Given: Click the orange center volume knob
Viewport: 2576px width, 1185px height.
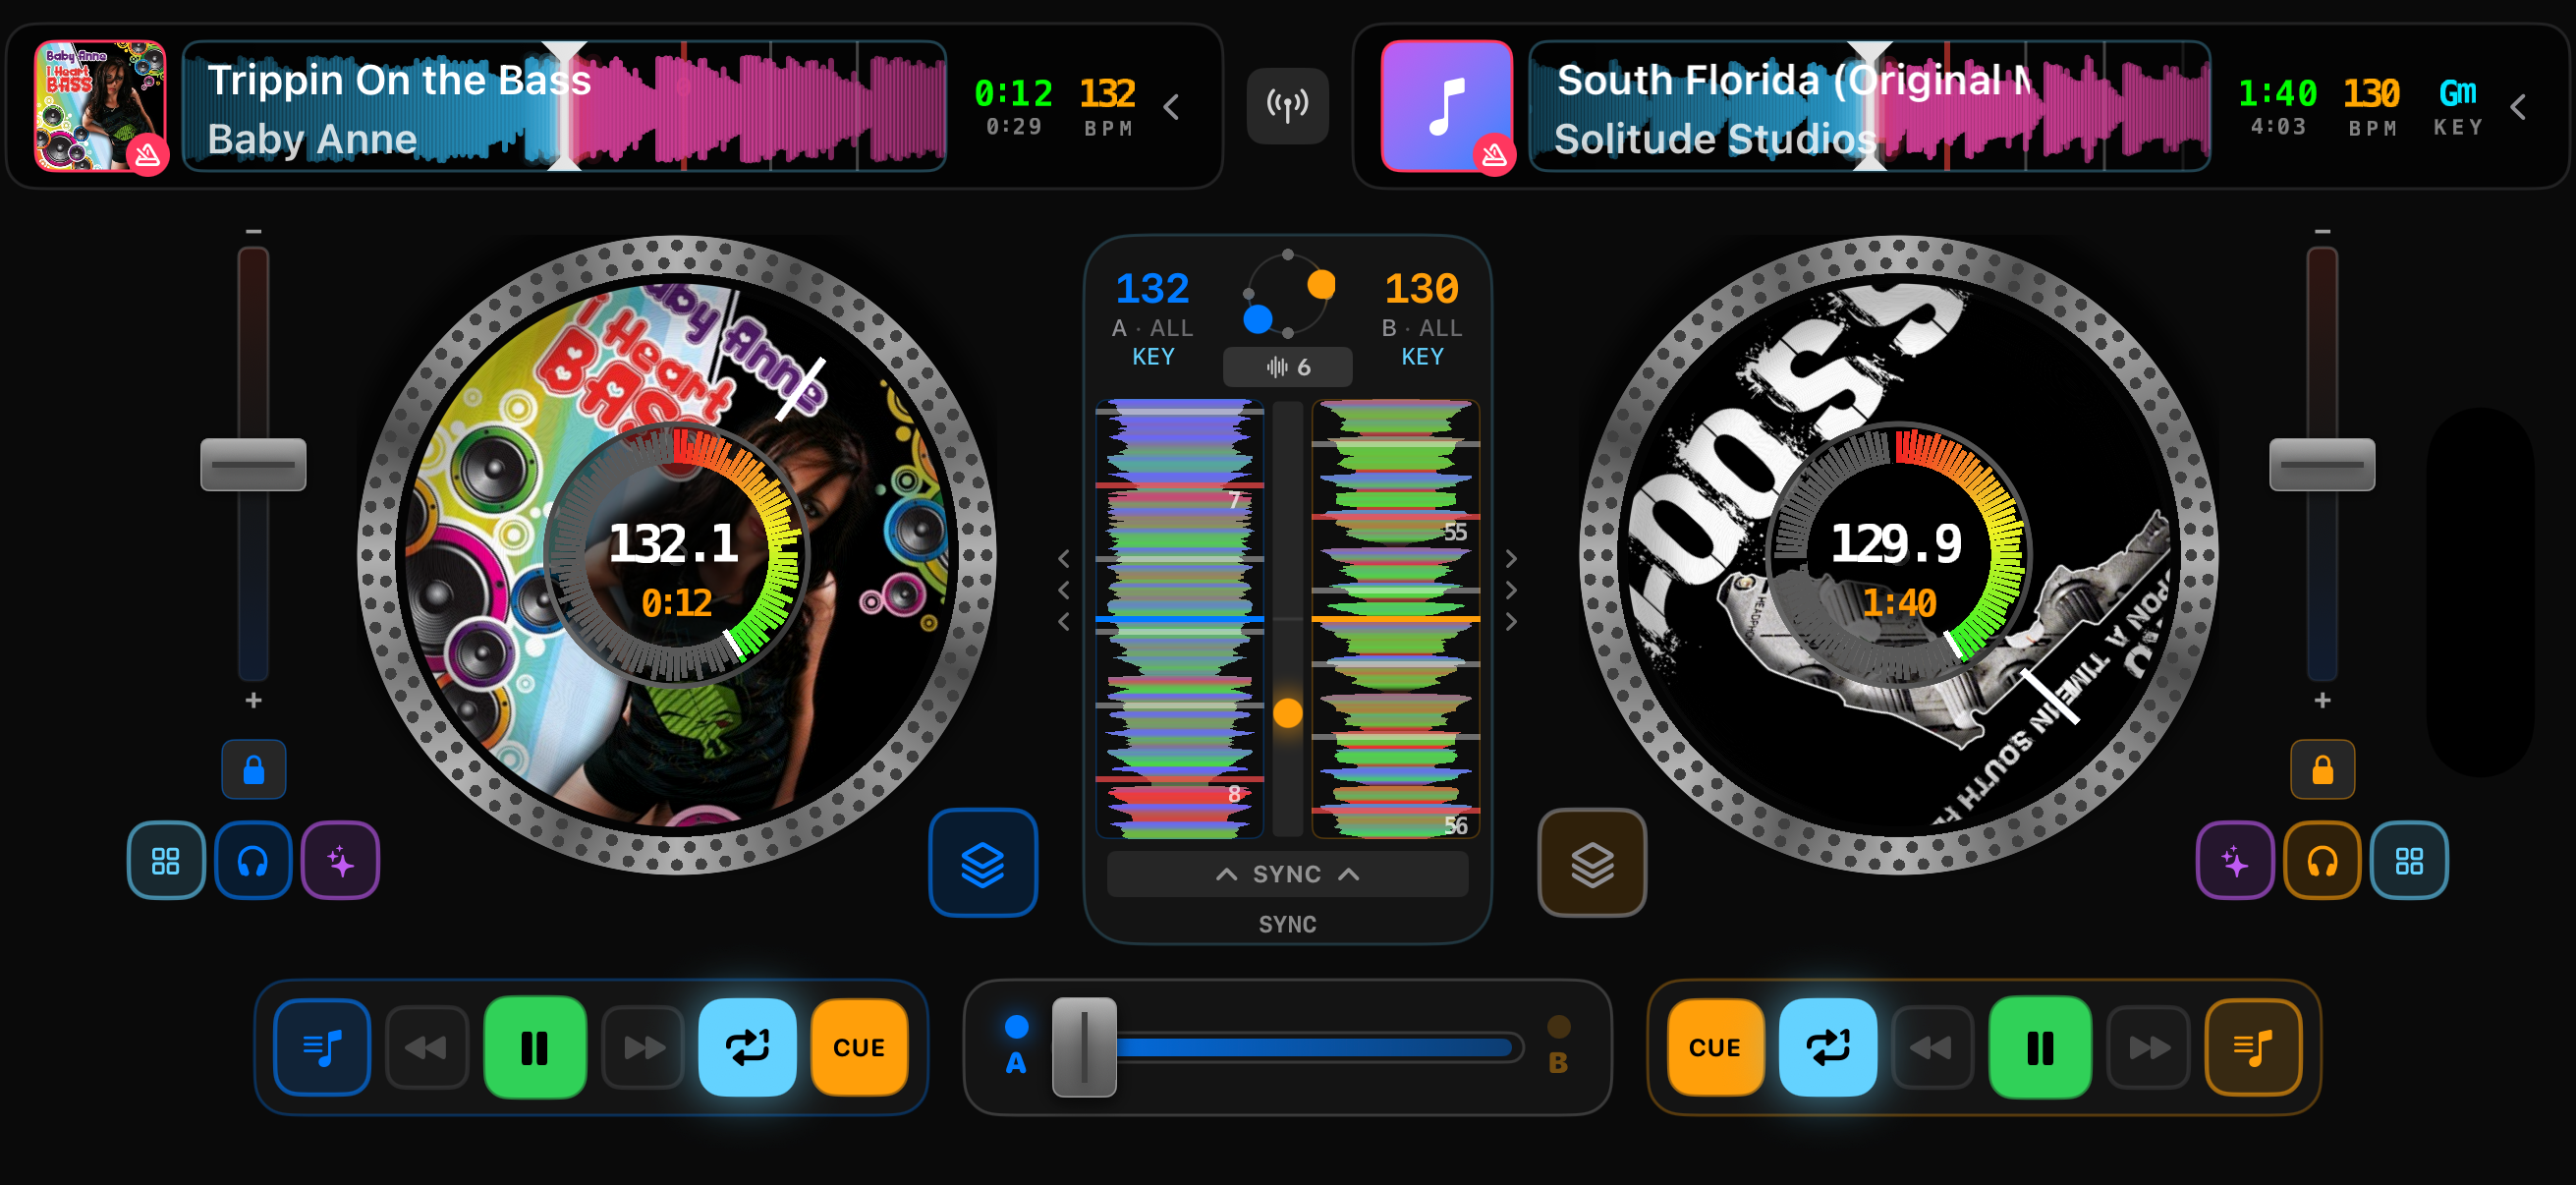Looking at the screenshot, I should point(1288,713).
